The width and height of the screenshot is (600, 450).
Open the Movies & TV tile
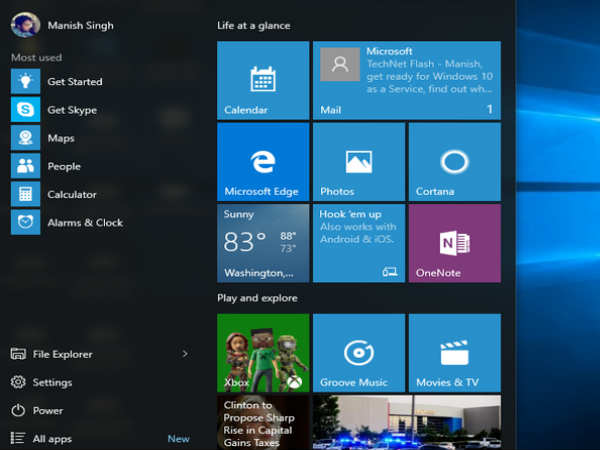point(455,353)
